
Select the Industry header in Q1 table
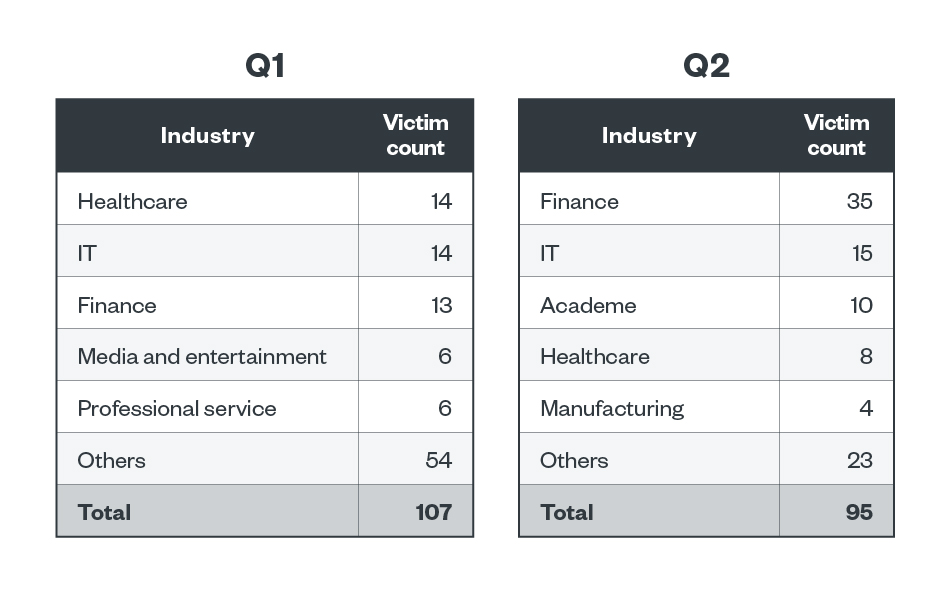click(207, 136)
